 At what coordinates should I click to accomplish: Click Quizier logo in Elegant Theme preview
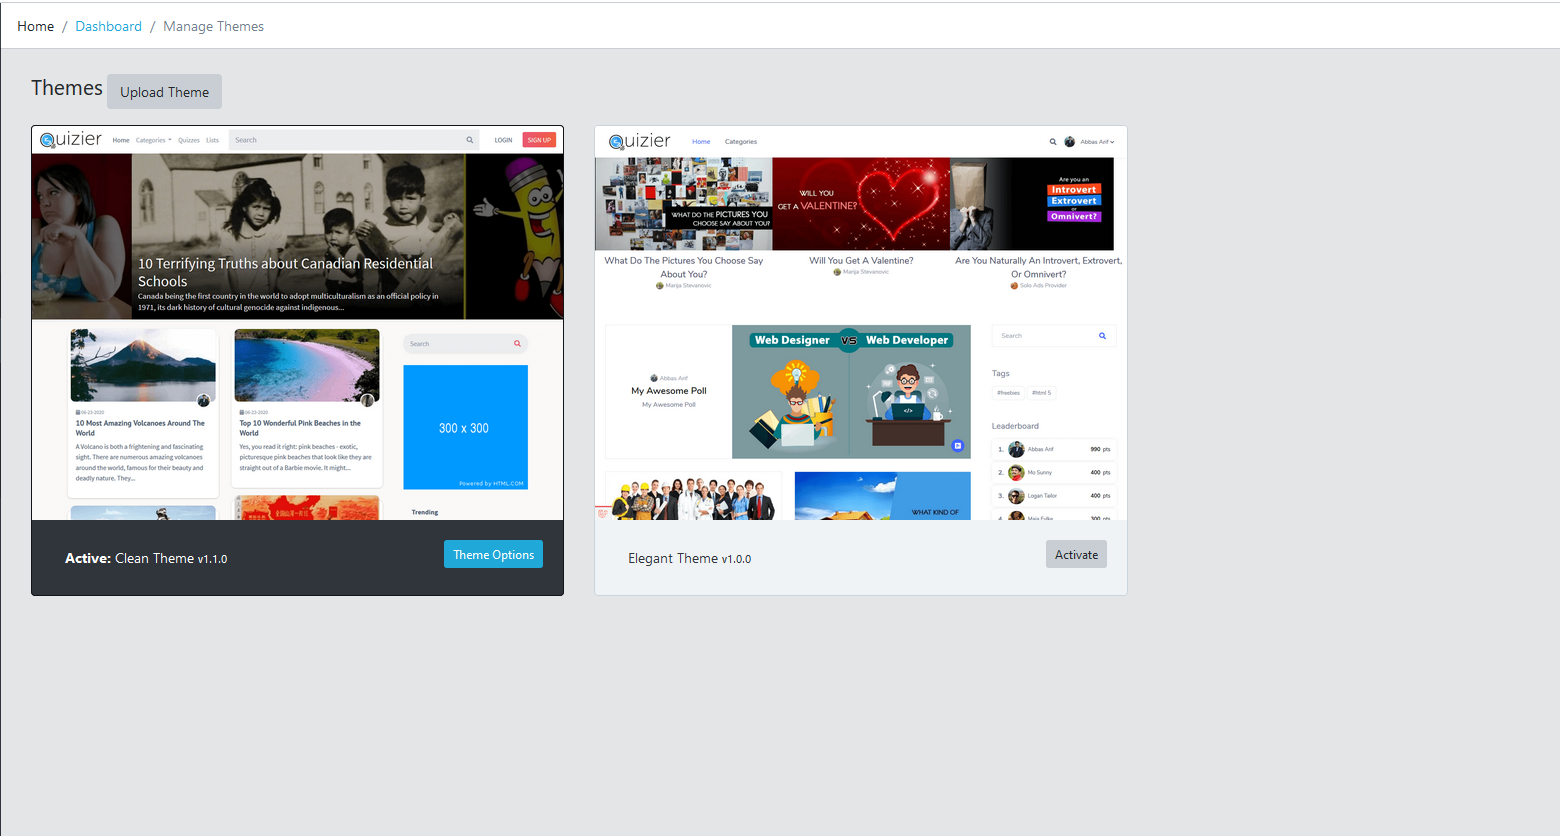[640, 141]
